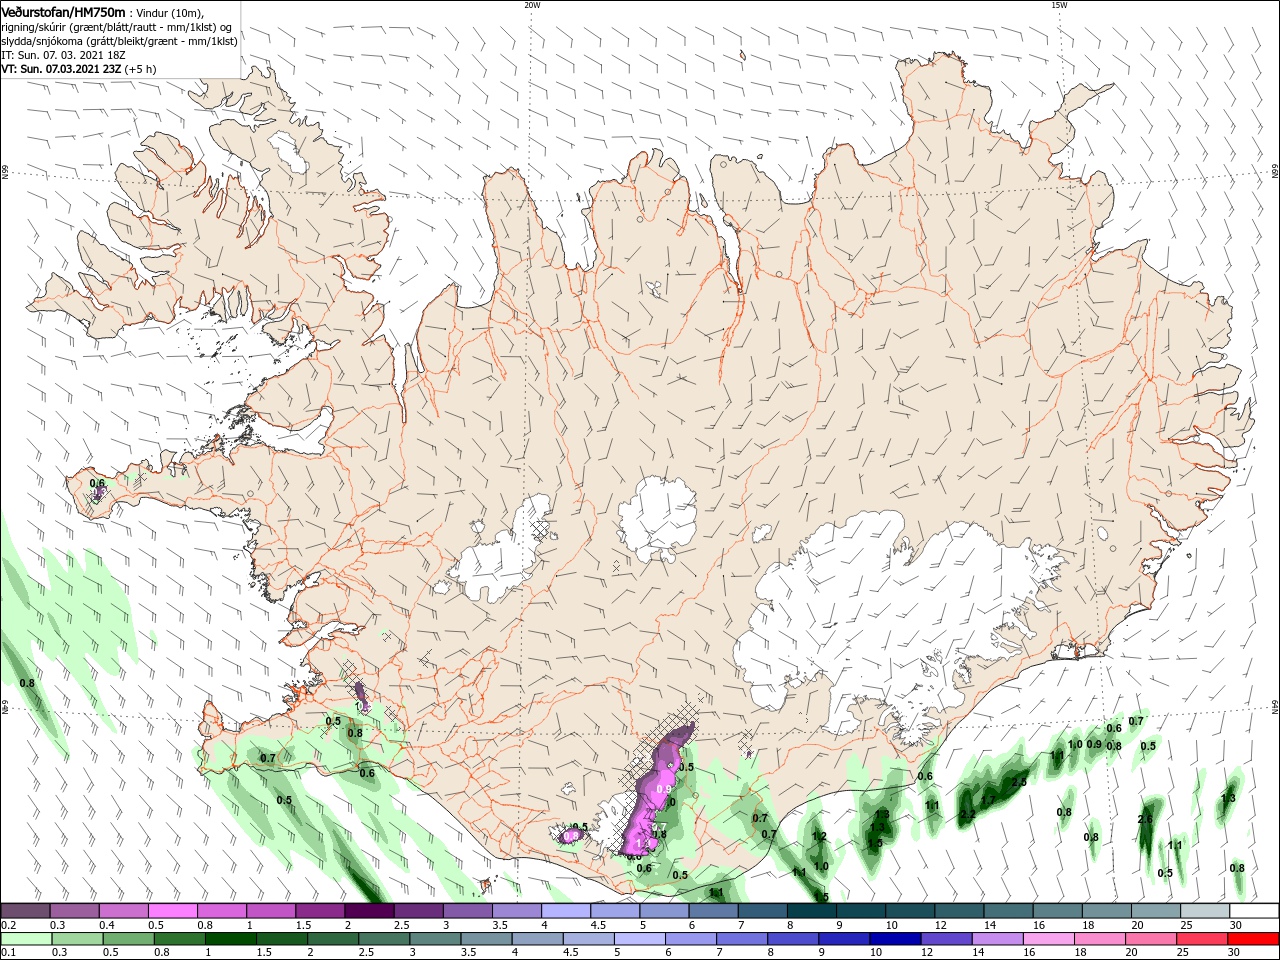Image resolution: width=1280 pixels, height=960 pixels.
Task: Select the upper legend pale grey swatch at 25
Action: [1204, 911]
